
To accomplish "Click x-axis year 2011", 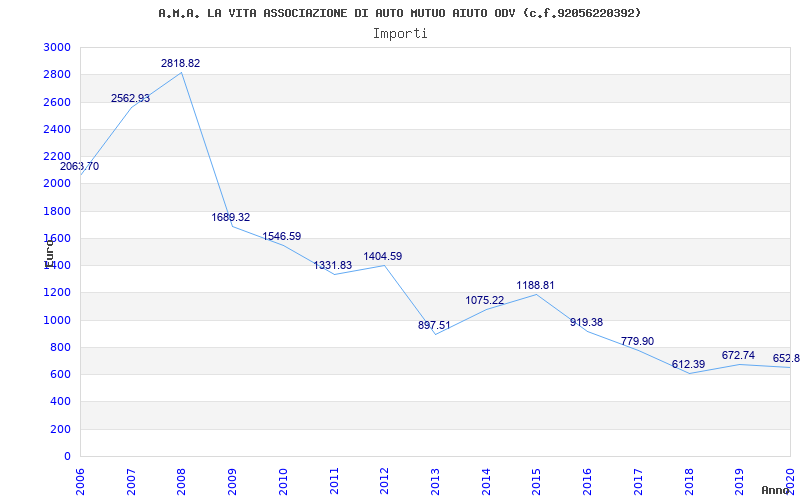I will pyautogui.click(x=334, y=482).
